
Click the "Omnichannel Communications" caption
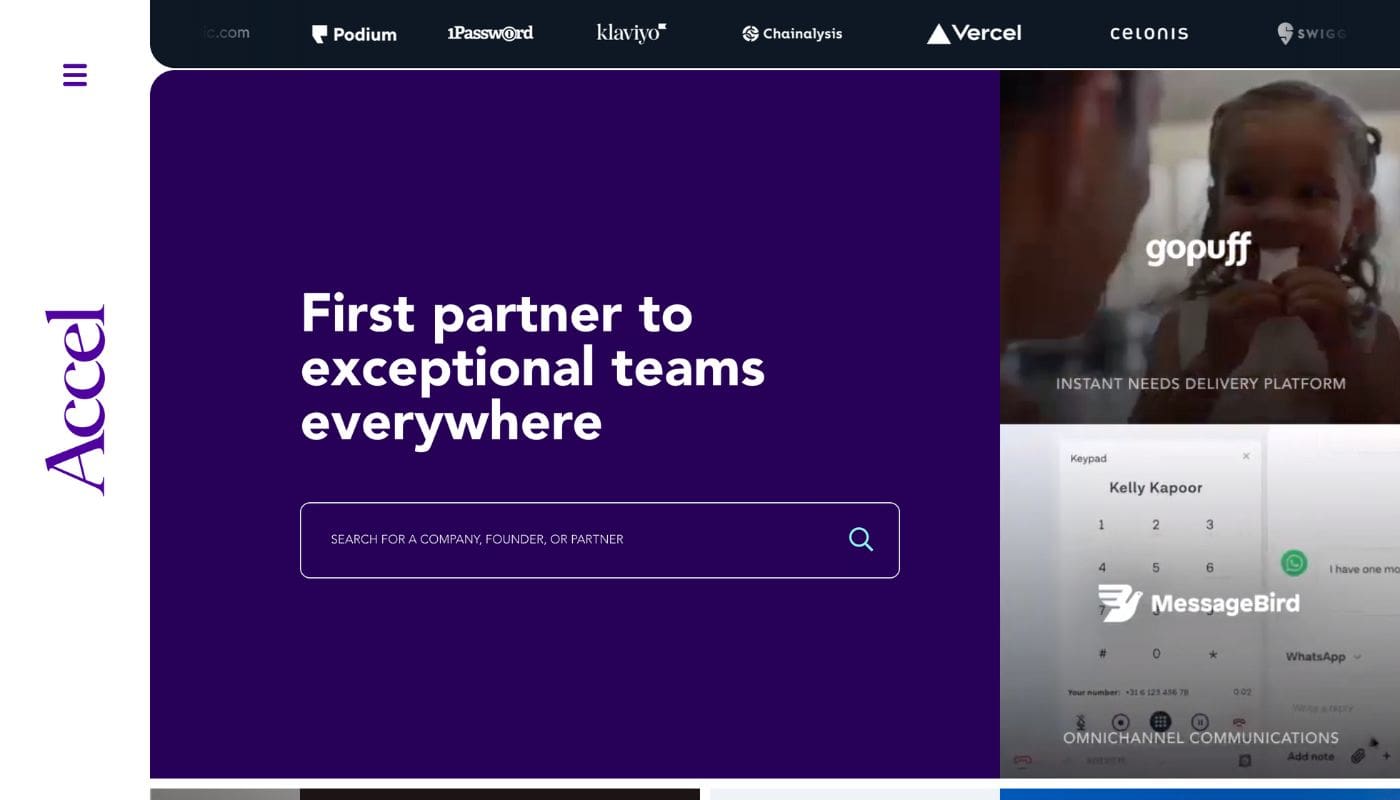1201,738
